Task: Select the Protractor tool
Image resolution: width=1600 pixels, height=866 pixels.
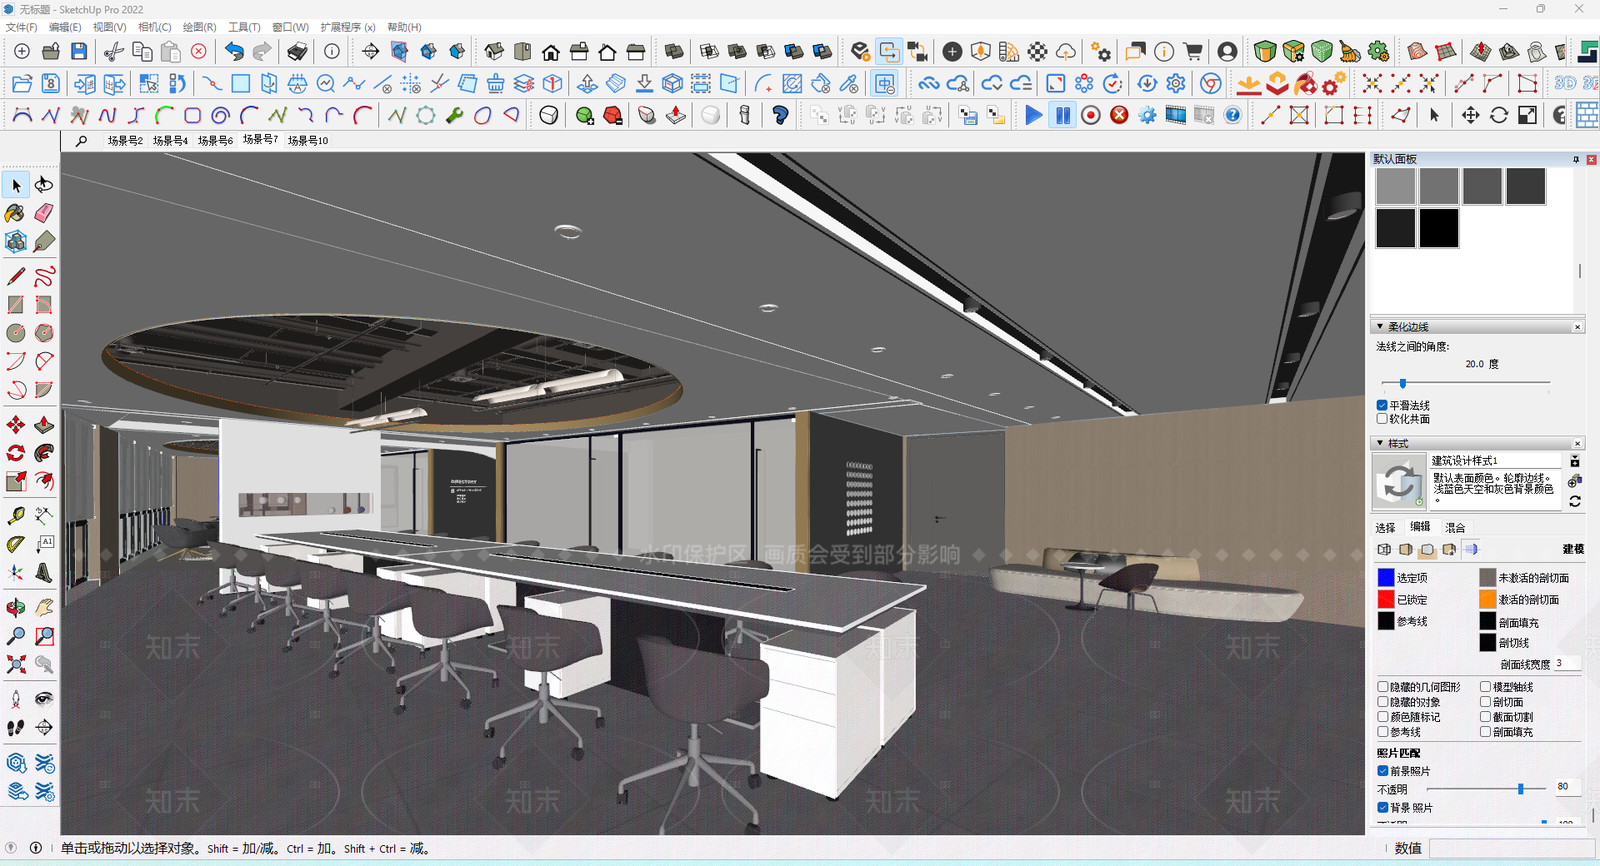Action: (16, 544)
